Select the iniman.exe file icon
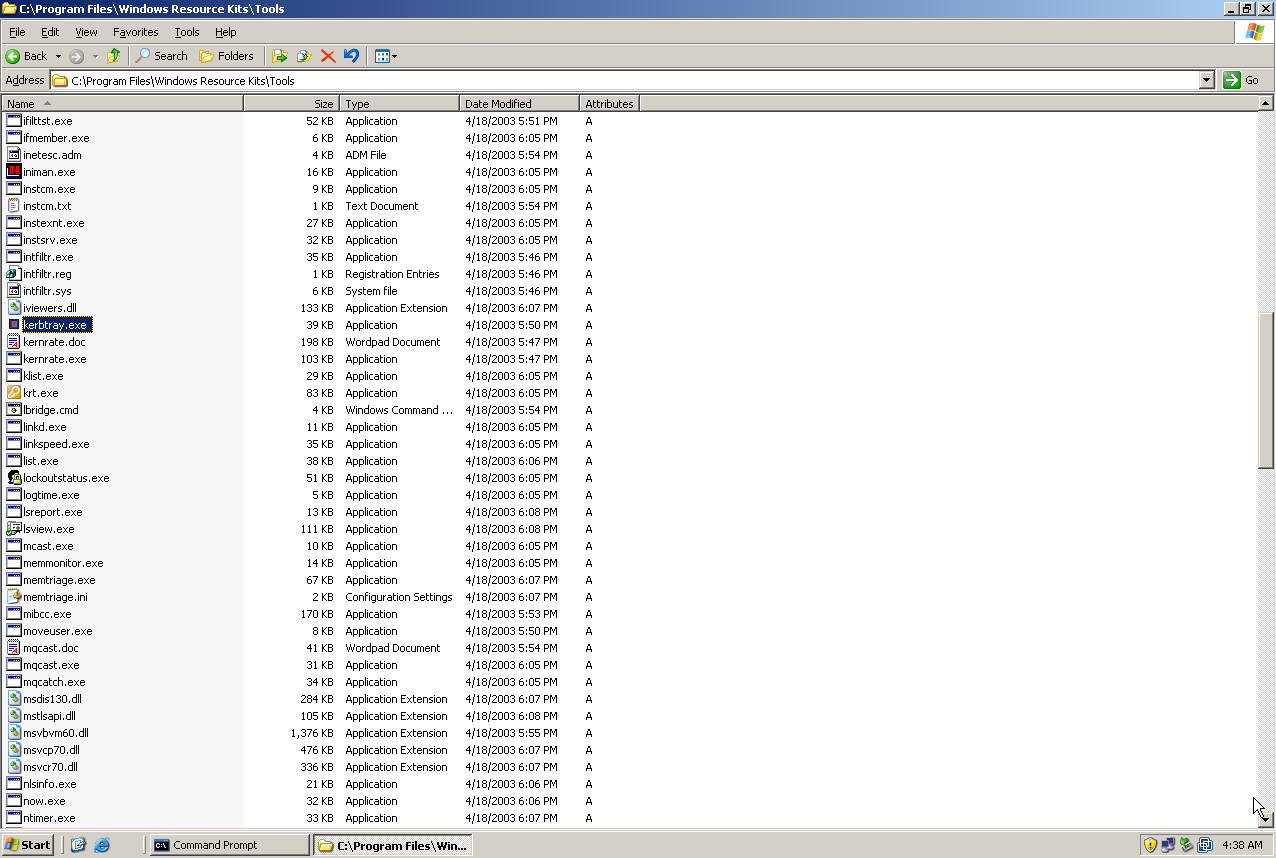This screenshot has width=1276, height=858. 14,172
